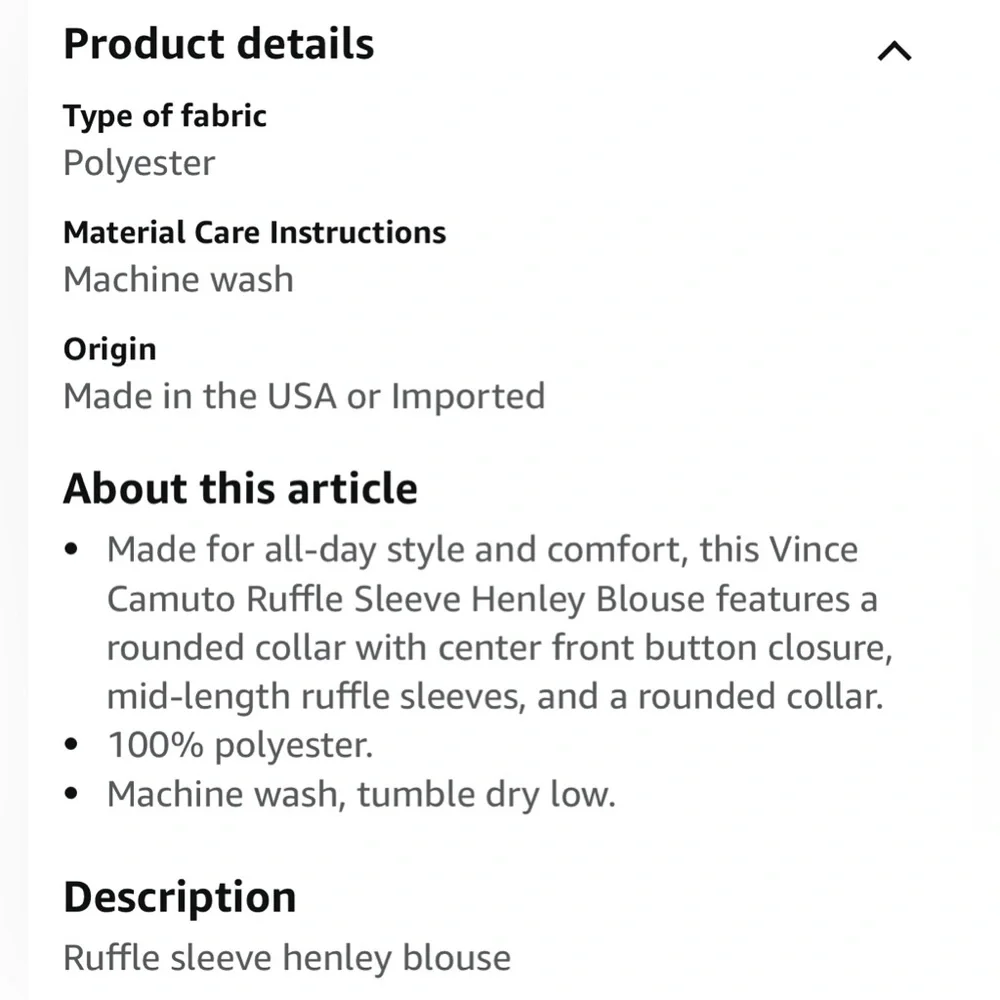Image resolution: width=1000 pixels, height=1000 pixels.
Task: Collapse the Product details section chevron
Action: pos(894,51)
